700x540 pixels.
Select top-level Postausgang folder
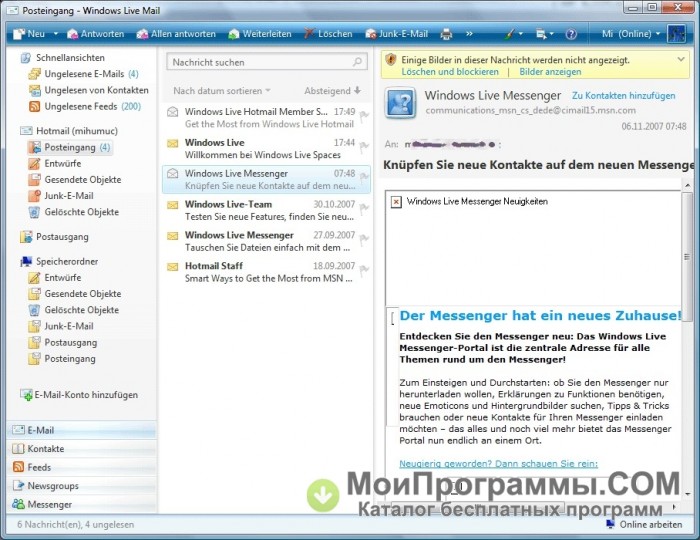tap(54, 237)
